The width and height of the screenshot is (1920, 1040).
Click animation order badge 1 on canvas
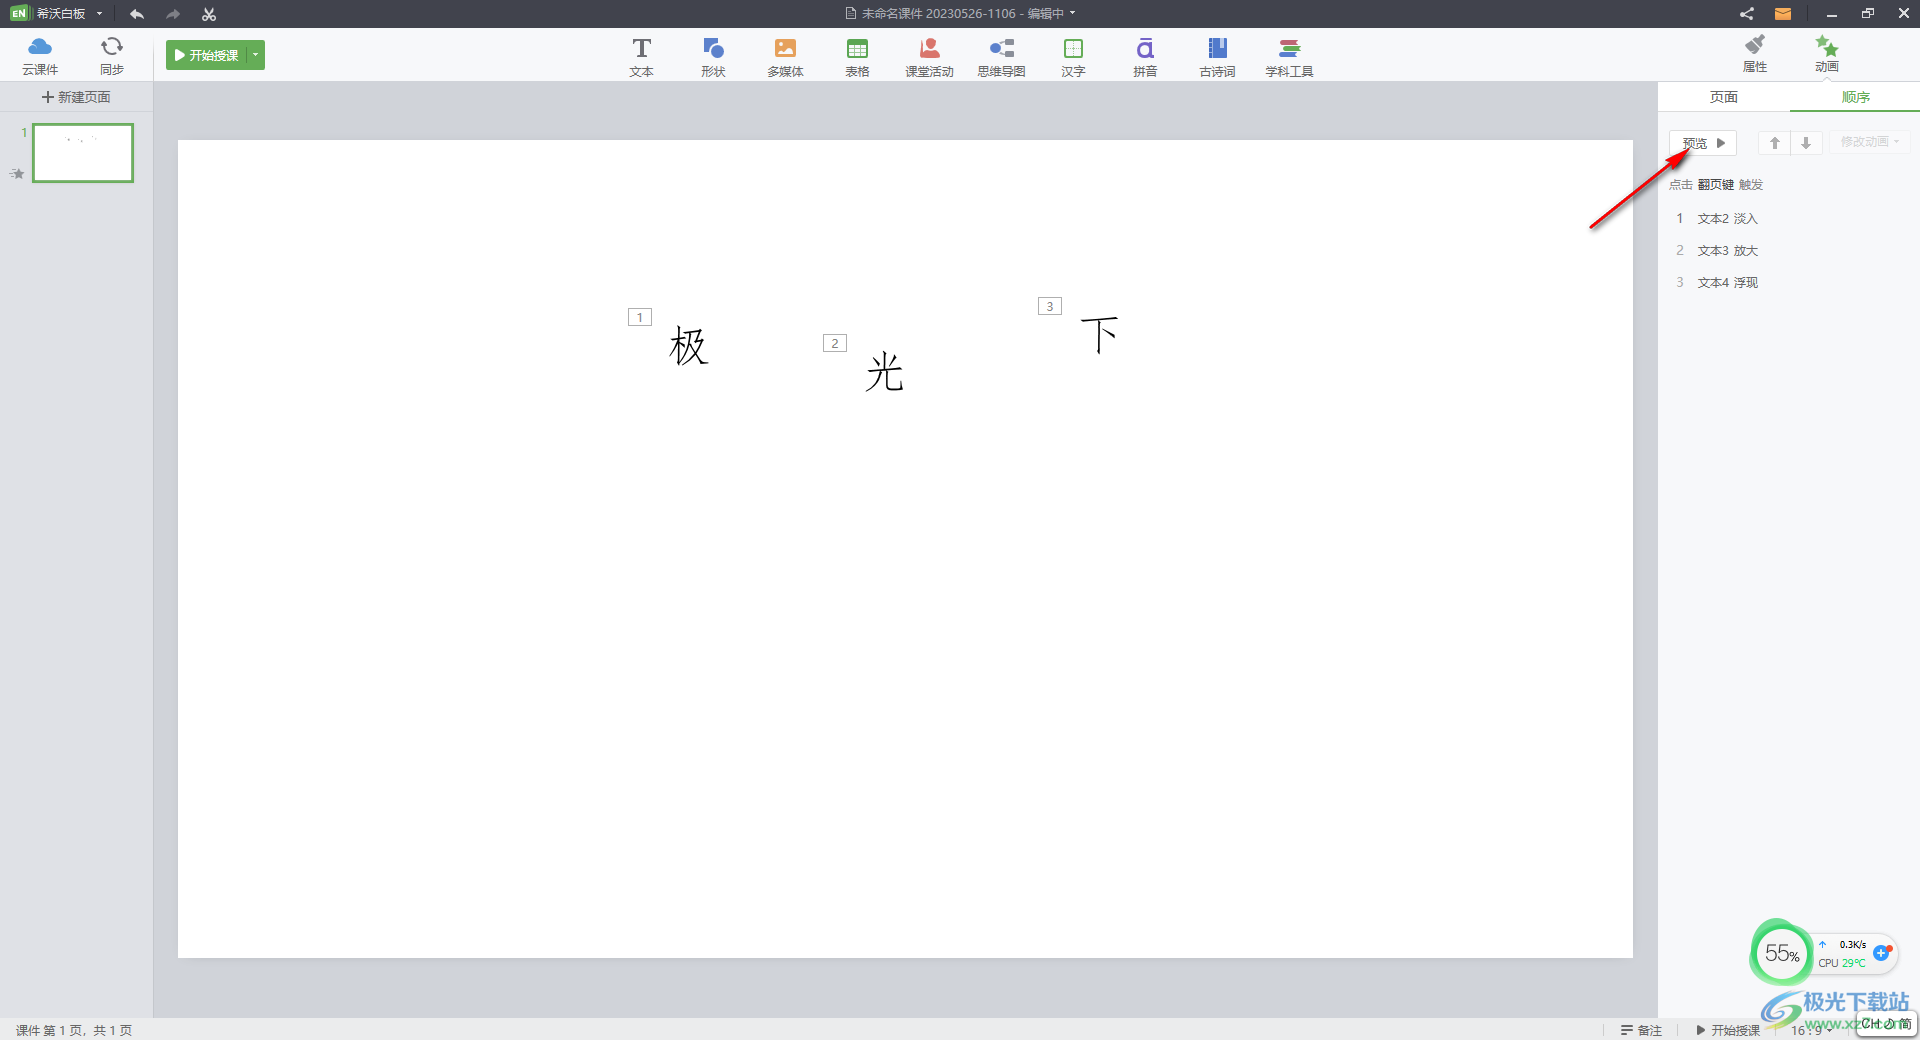[x=640, y=317]
